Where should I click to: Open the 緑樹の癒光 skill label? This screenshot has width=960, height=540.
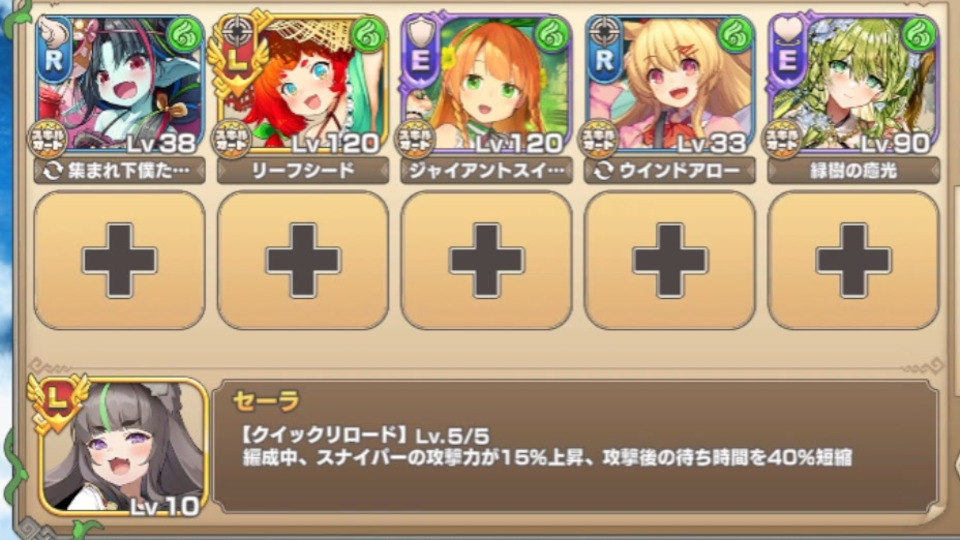[x=853, y=170]
